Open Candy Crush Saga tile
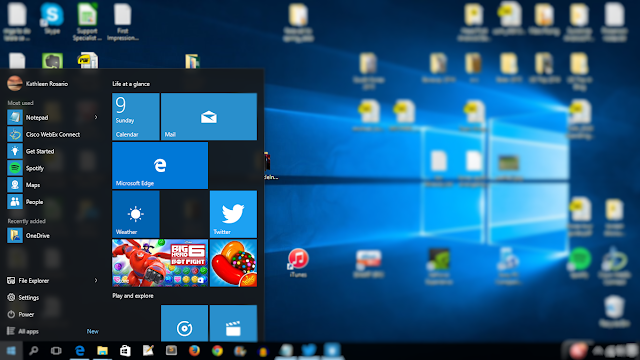This screenshot has height=360, width=640. pyautogui.click(x=233, y=263)
